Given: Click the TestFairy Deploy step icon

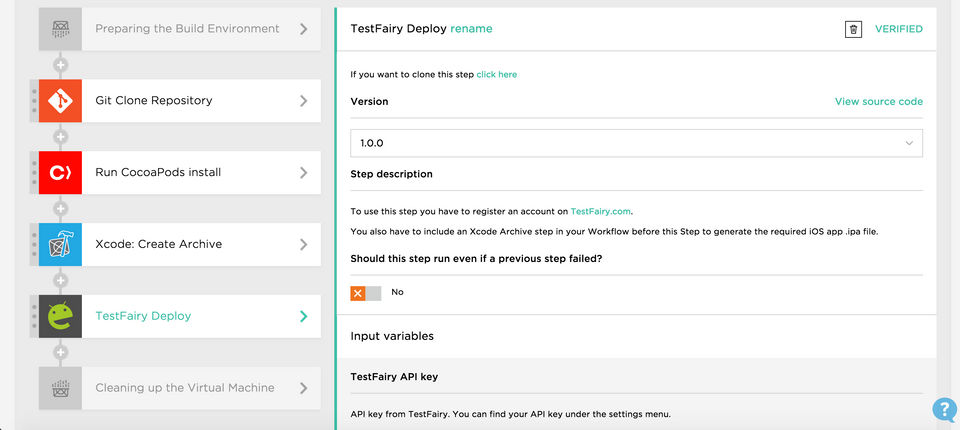Looking at the screenshot, I should click(60, 316).
